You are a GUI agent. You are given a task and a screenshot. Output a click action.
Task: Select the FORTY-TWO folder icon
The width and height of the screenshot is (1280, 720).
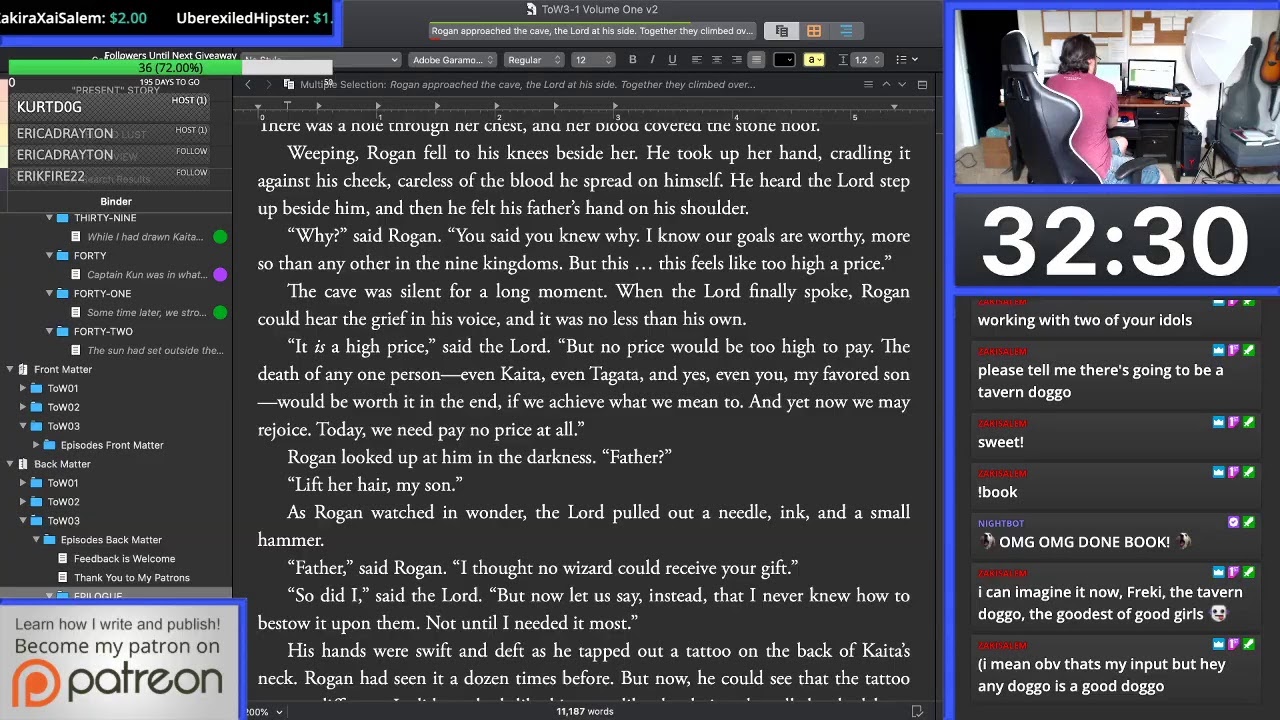point(62,332)
